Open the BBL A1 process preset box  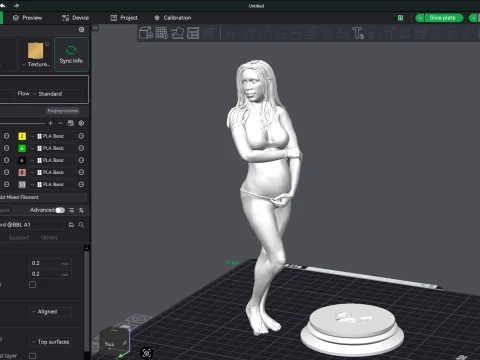(x=31, y=225)
